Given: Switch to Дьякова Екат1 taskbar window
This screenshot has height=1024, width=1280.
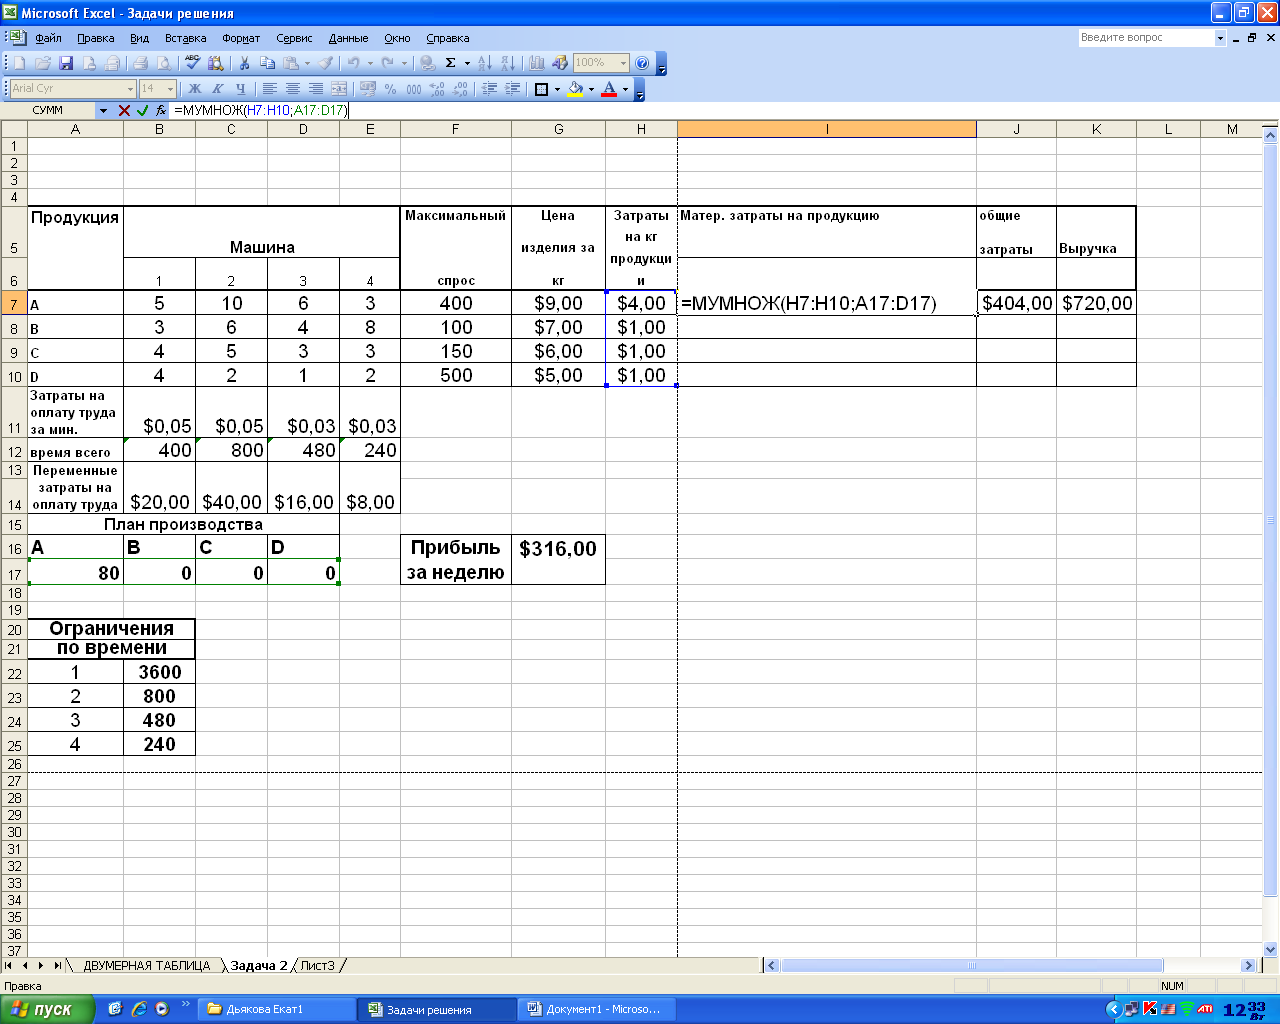Looking at the screenshot, I should [x=276, y=1009].
